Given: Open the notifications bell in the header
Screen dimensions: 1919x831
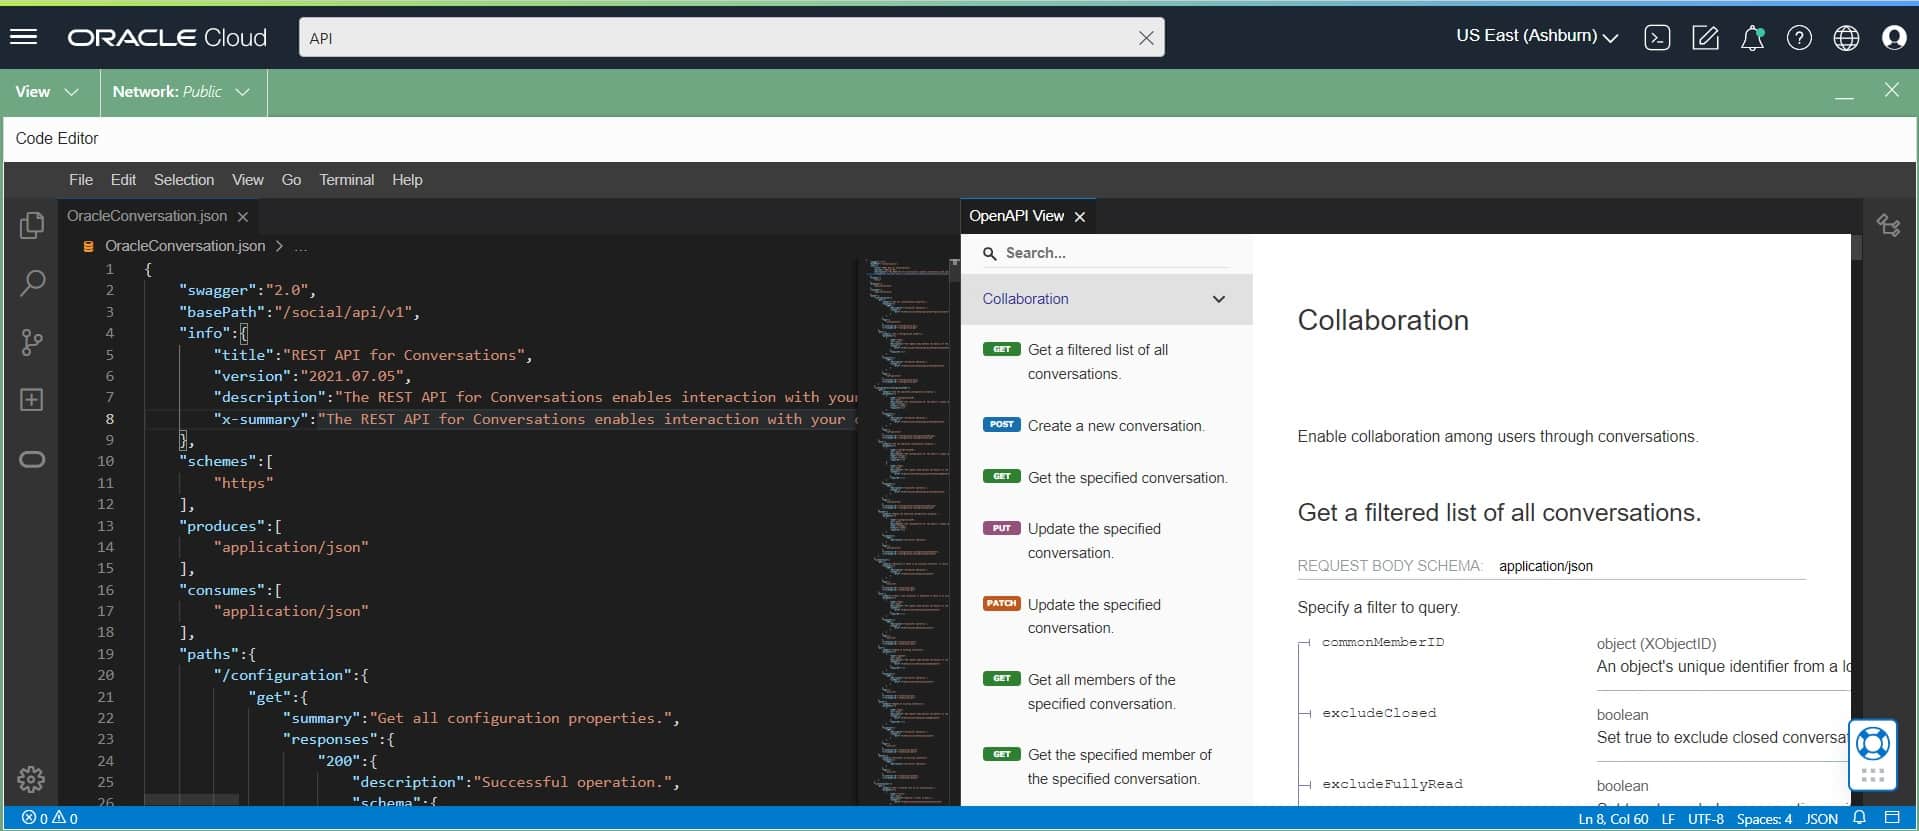Looking at the screenshot, I should pyautogui.click(x=1752, y=38).
